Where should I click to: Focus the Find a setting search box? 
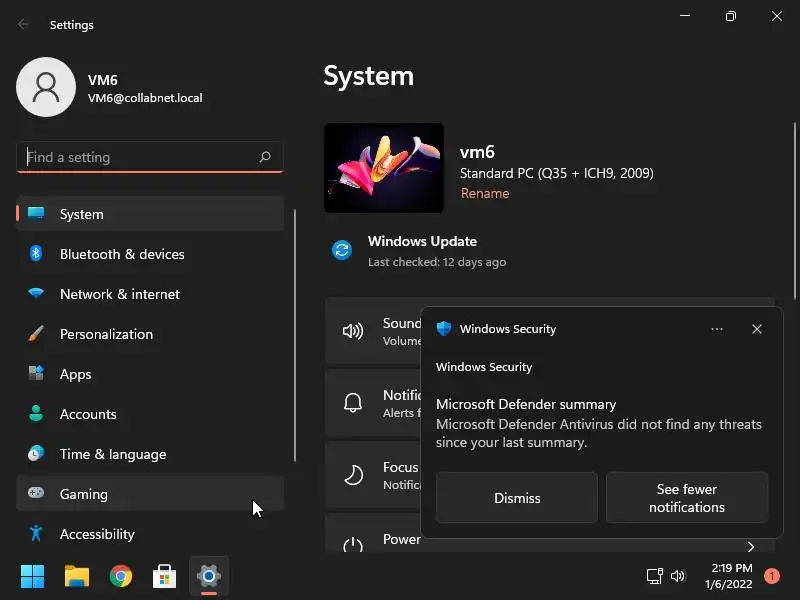(150, 157)
